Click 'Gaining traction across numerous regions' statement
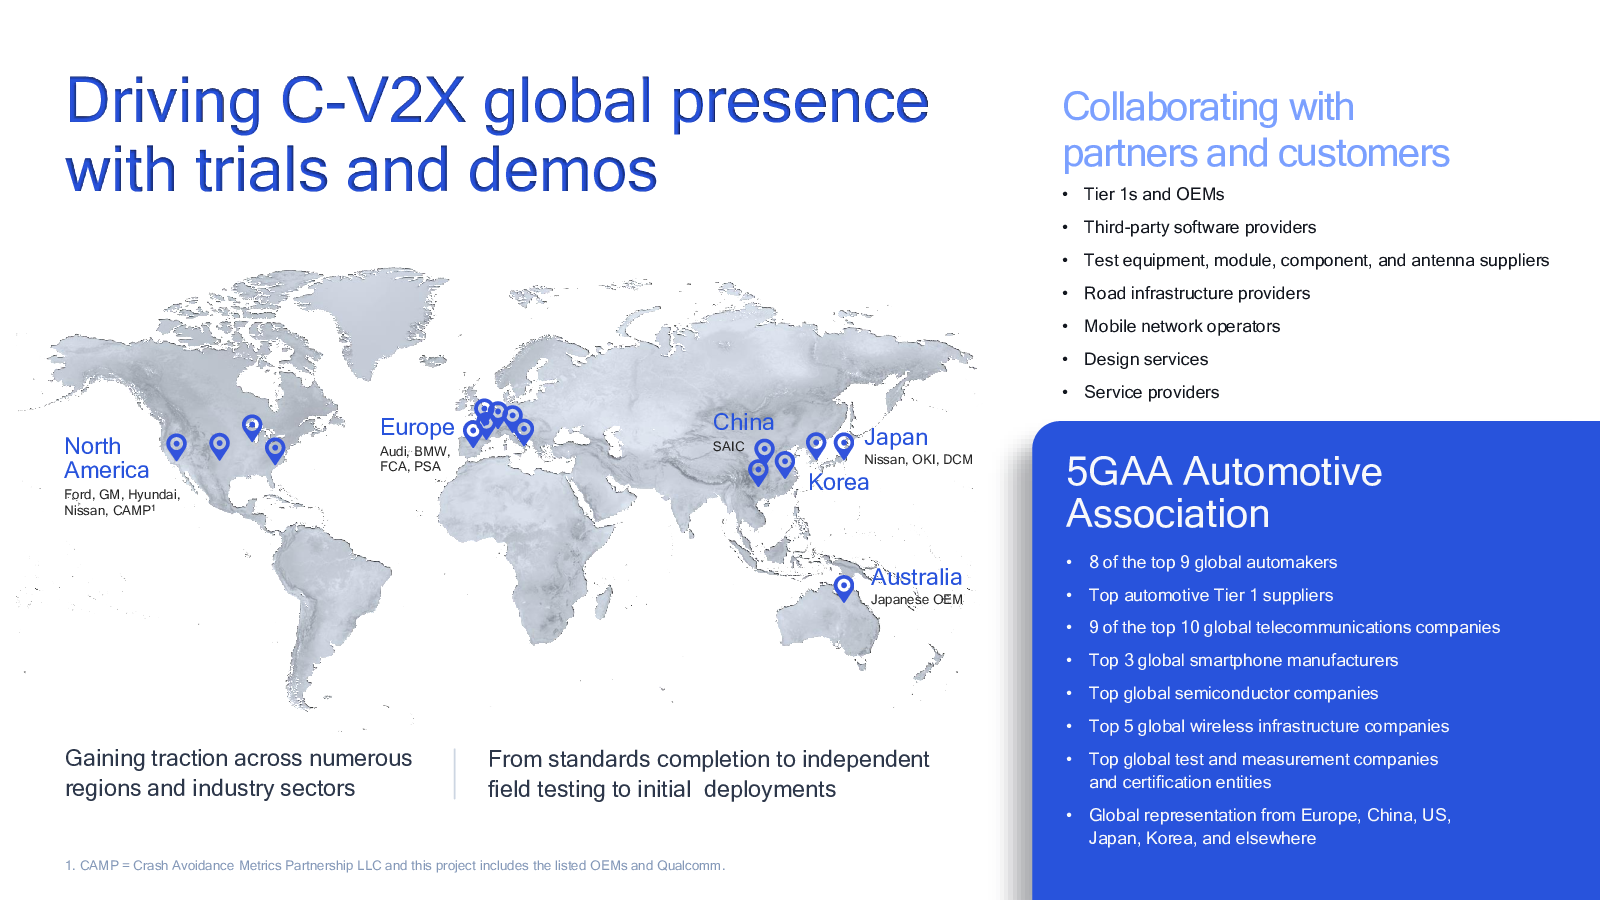The width and height of the screenshot is (1600, 900). coord(238,773)
